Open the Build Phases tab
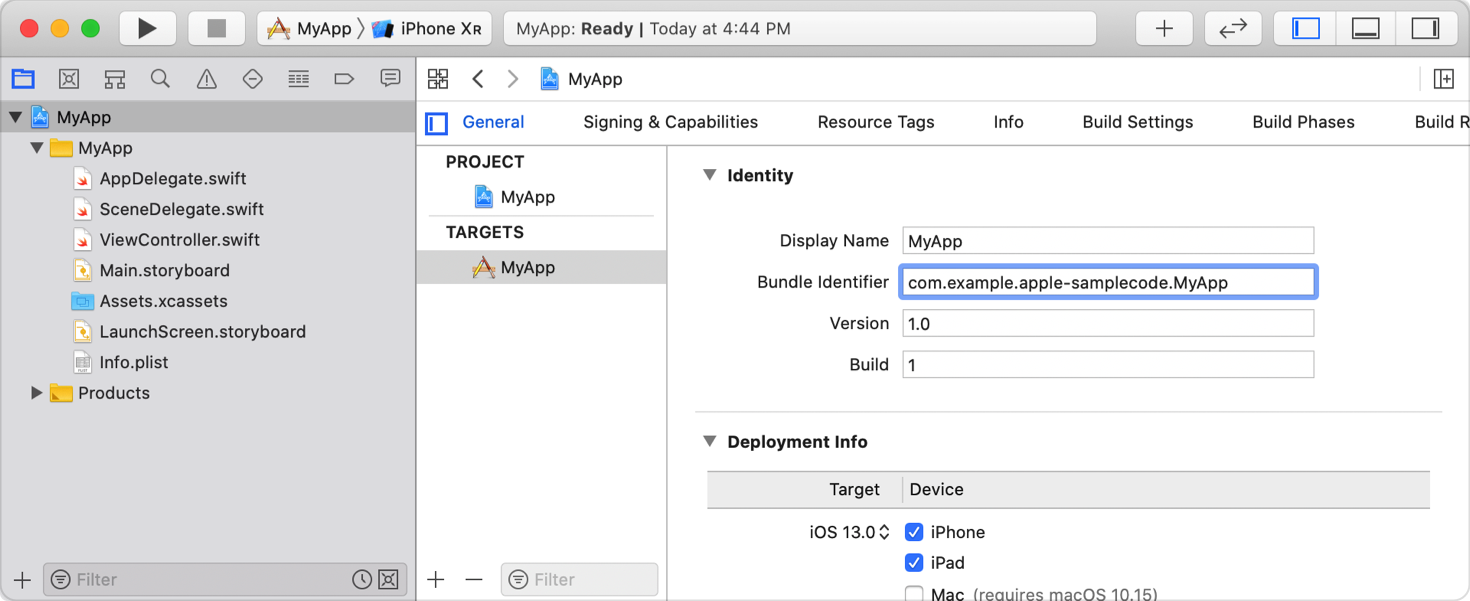1470x601 pixels. (1303, 122)
